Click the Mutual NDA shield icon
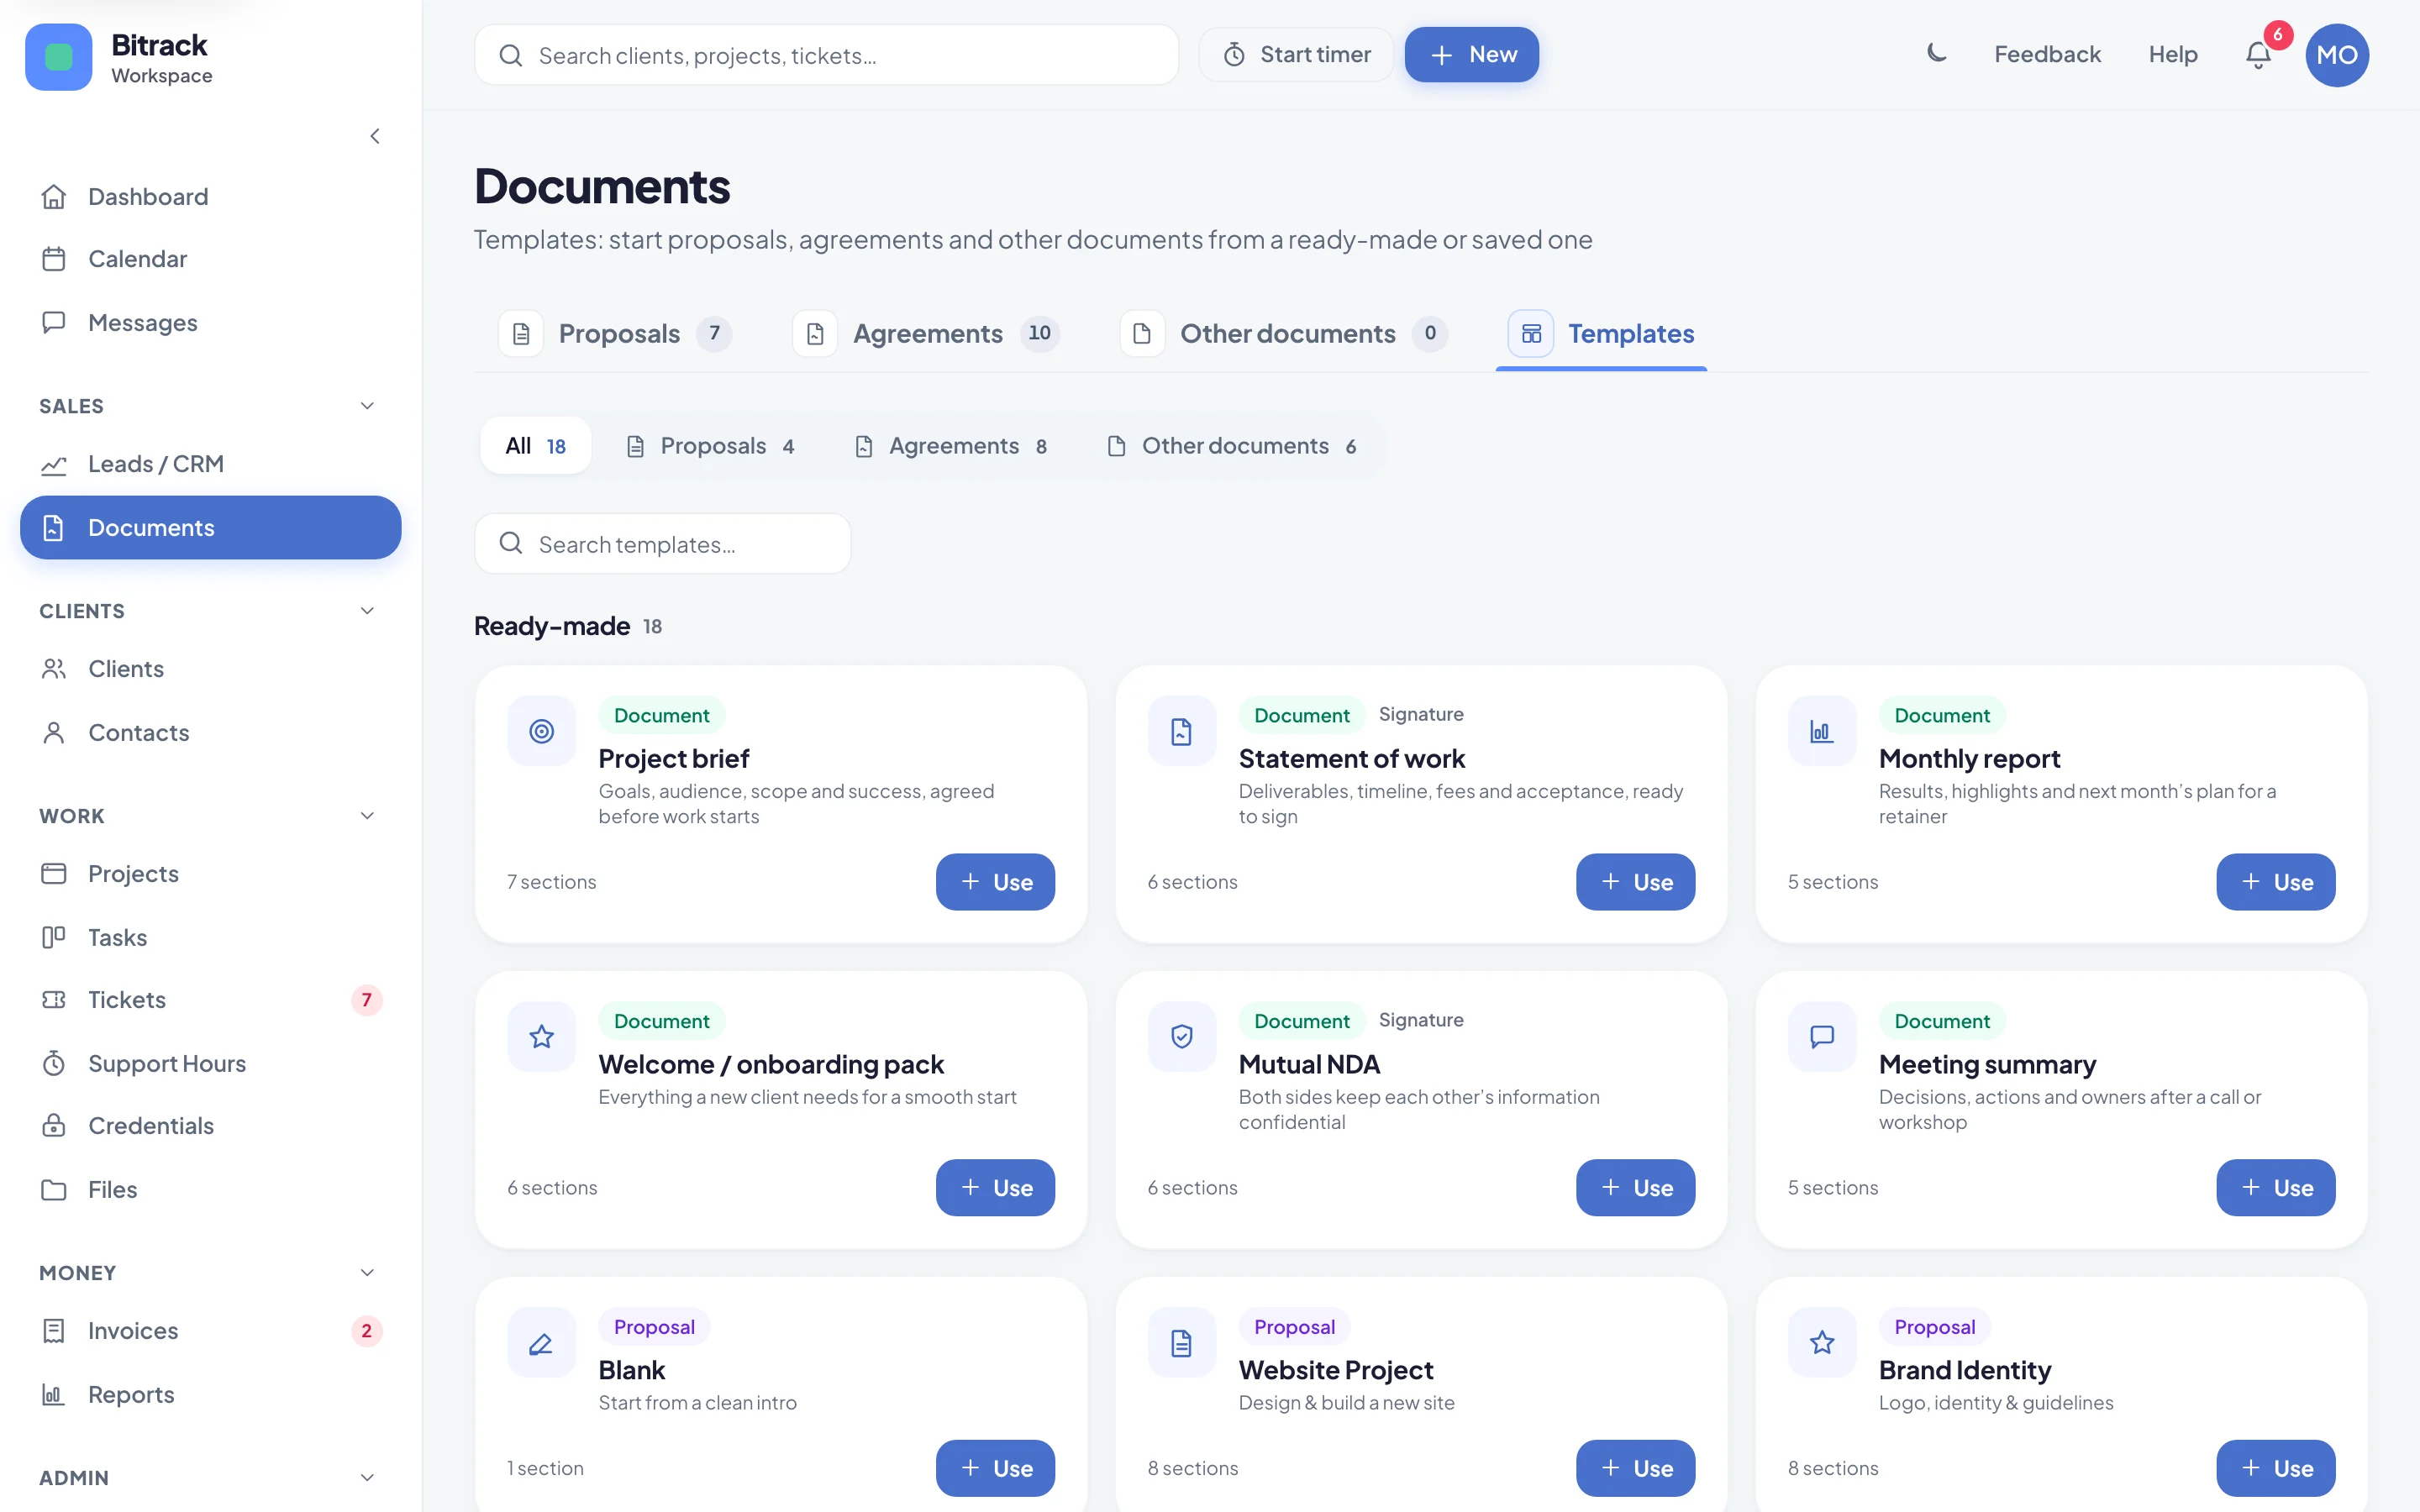Screen dimensions: 2420x1512 point(1182,1037)
